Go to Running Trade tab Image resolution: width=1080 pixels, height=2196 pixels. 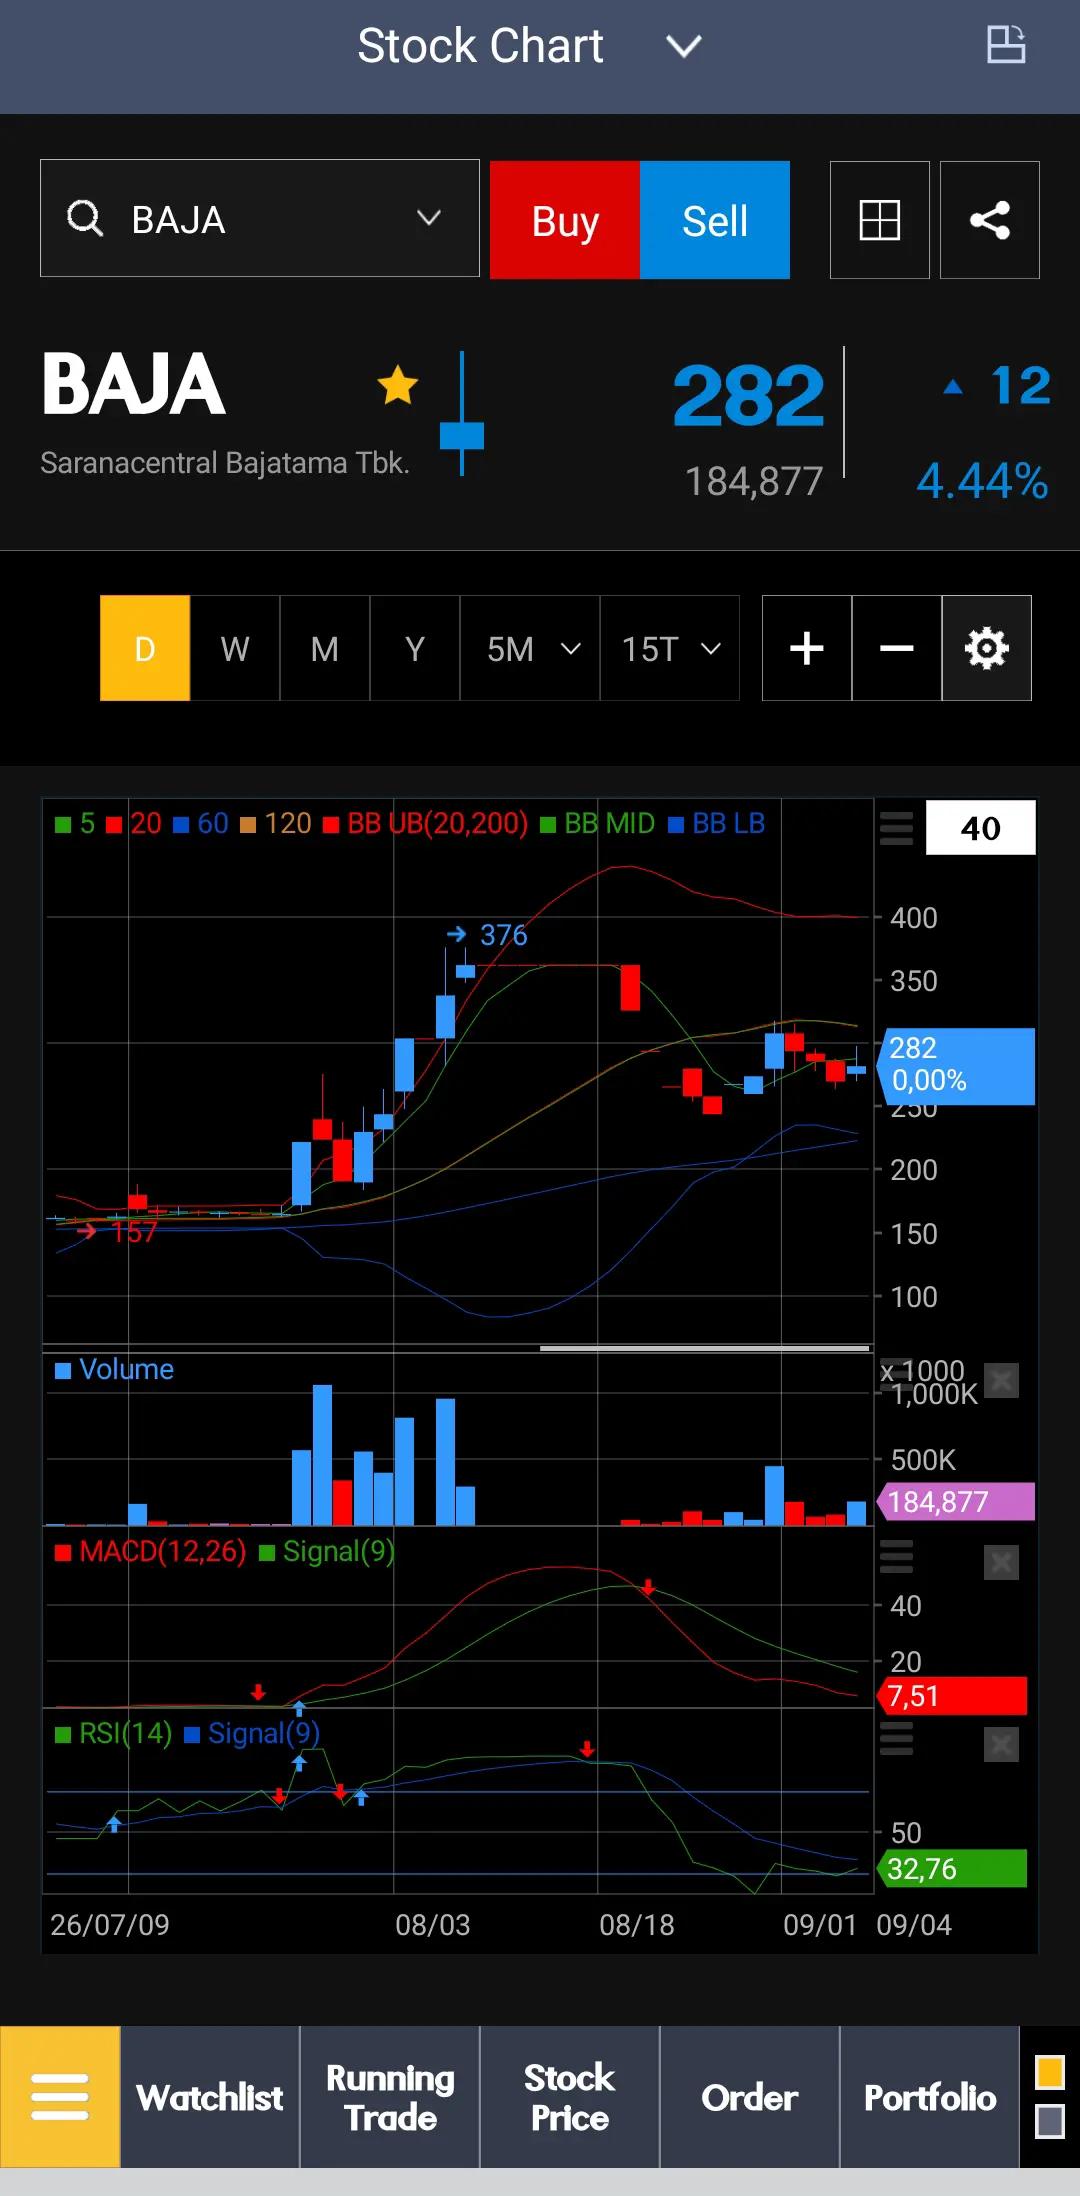tap(390, 2097)
